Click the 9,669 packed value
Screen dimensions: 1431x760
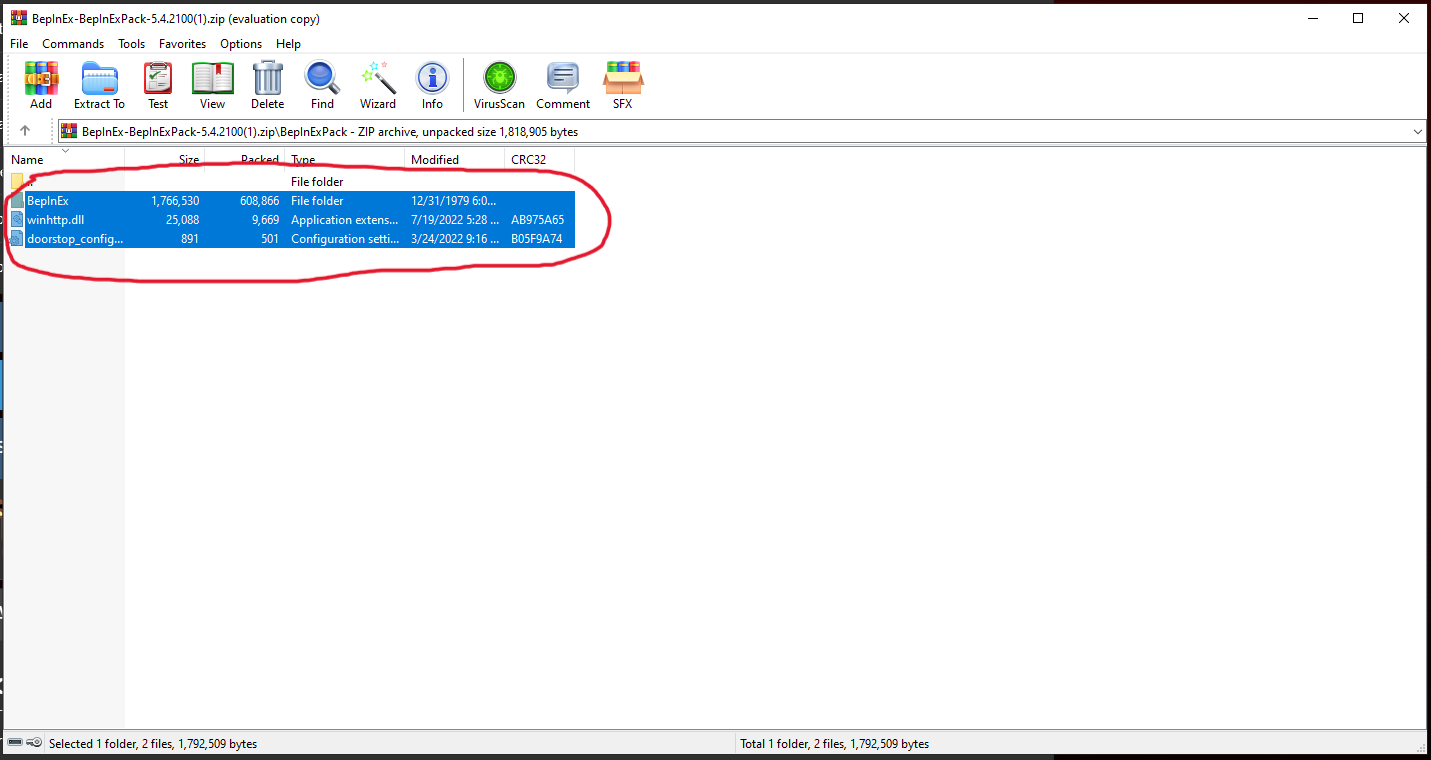click(265, 220)
